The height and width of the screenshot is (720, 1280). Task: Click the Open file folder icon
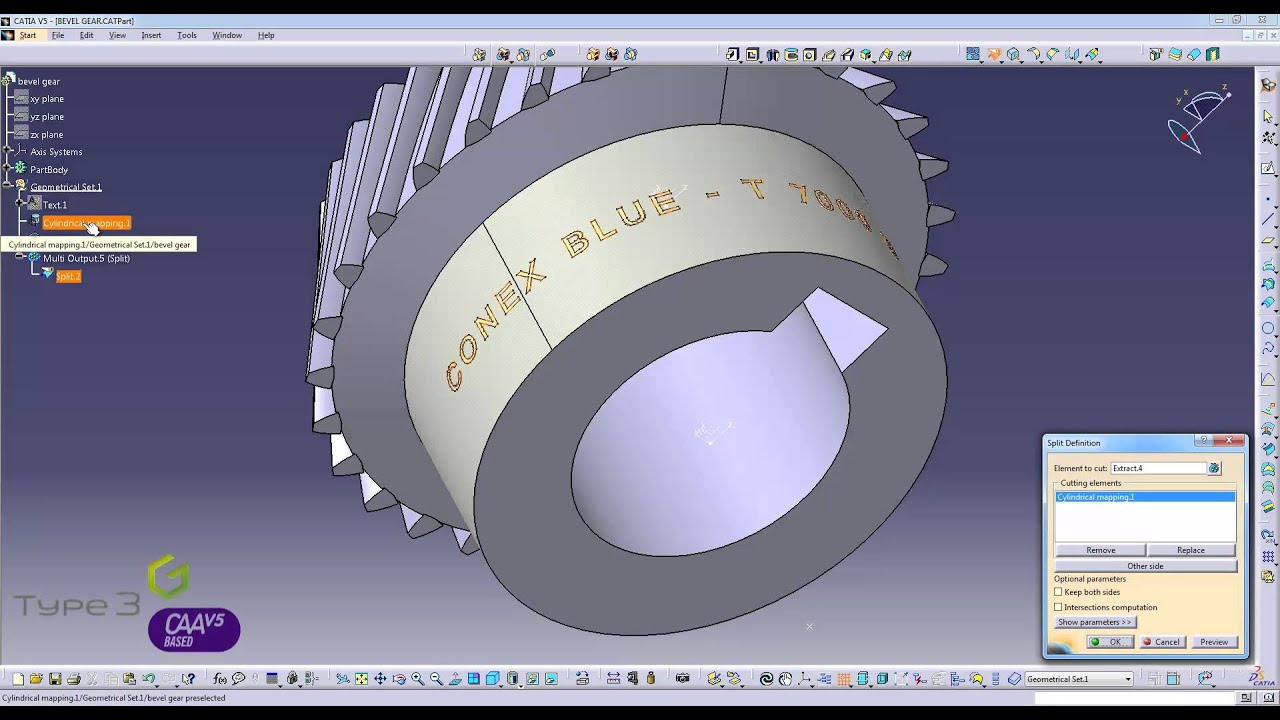tap(36, 679)
